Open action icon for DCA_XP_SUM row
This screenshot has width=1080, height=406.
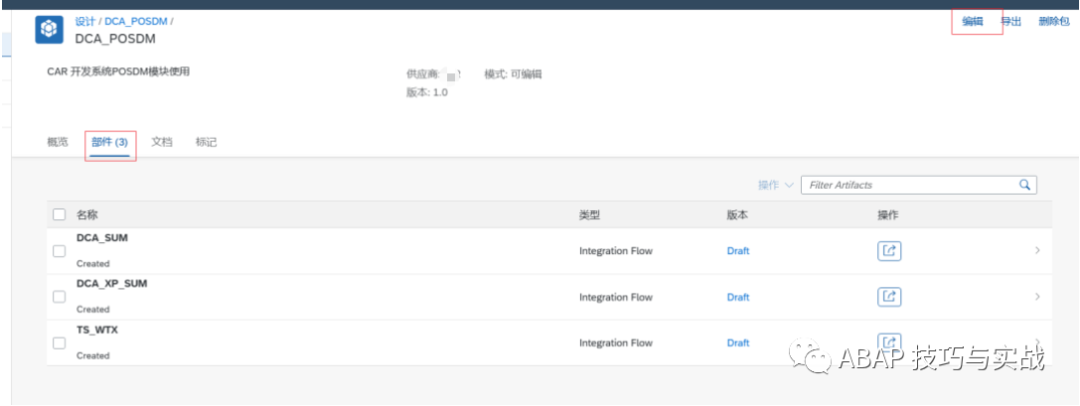pos(889,297)
